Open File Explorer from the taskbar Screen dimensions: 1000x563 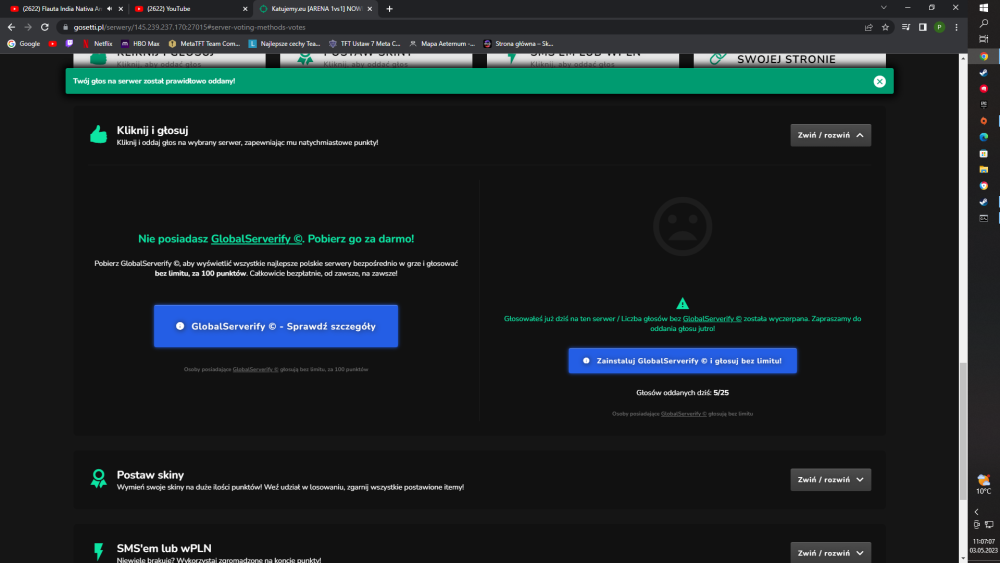[x=984, y=170]
